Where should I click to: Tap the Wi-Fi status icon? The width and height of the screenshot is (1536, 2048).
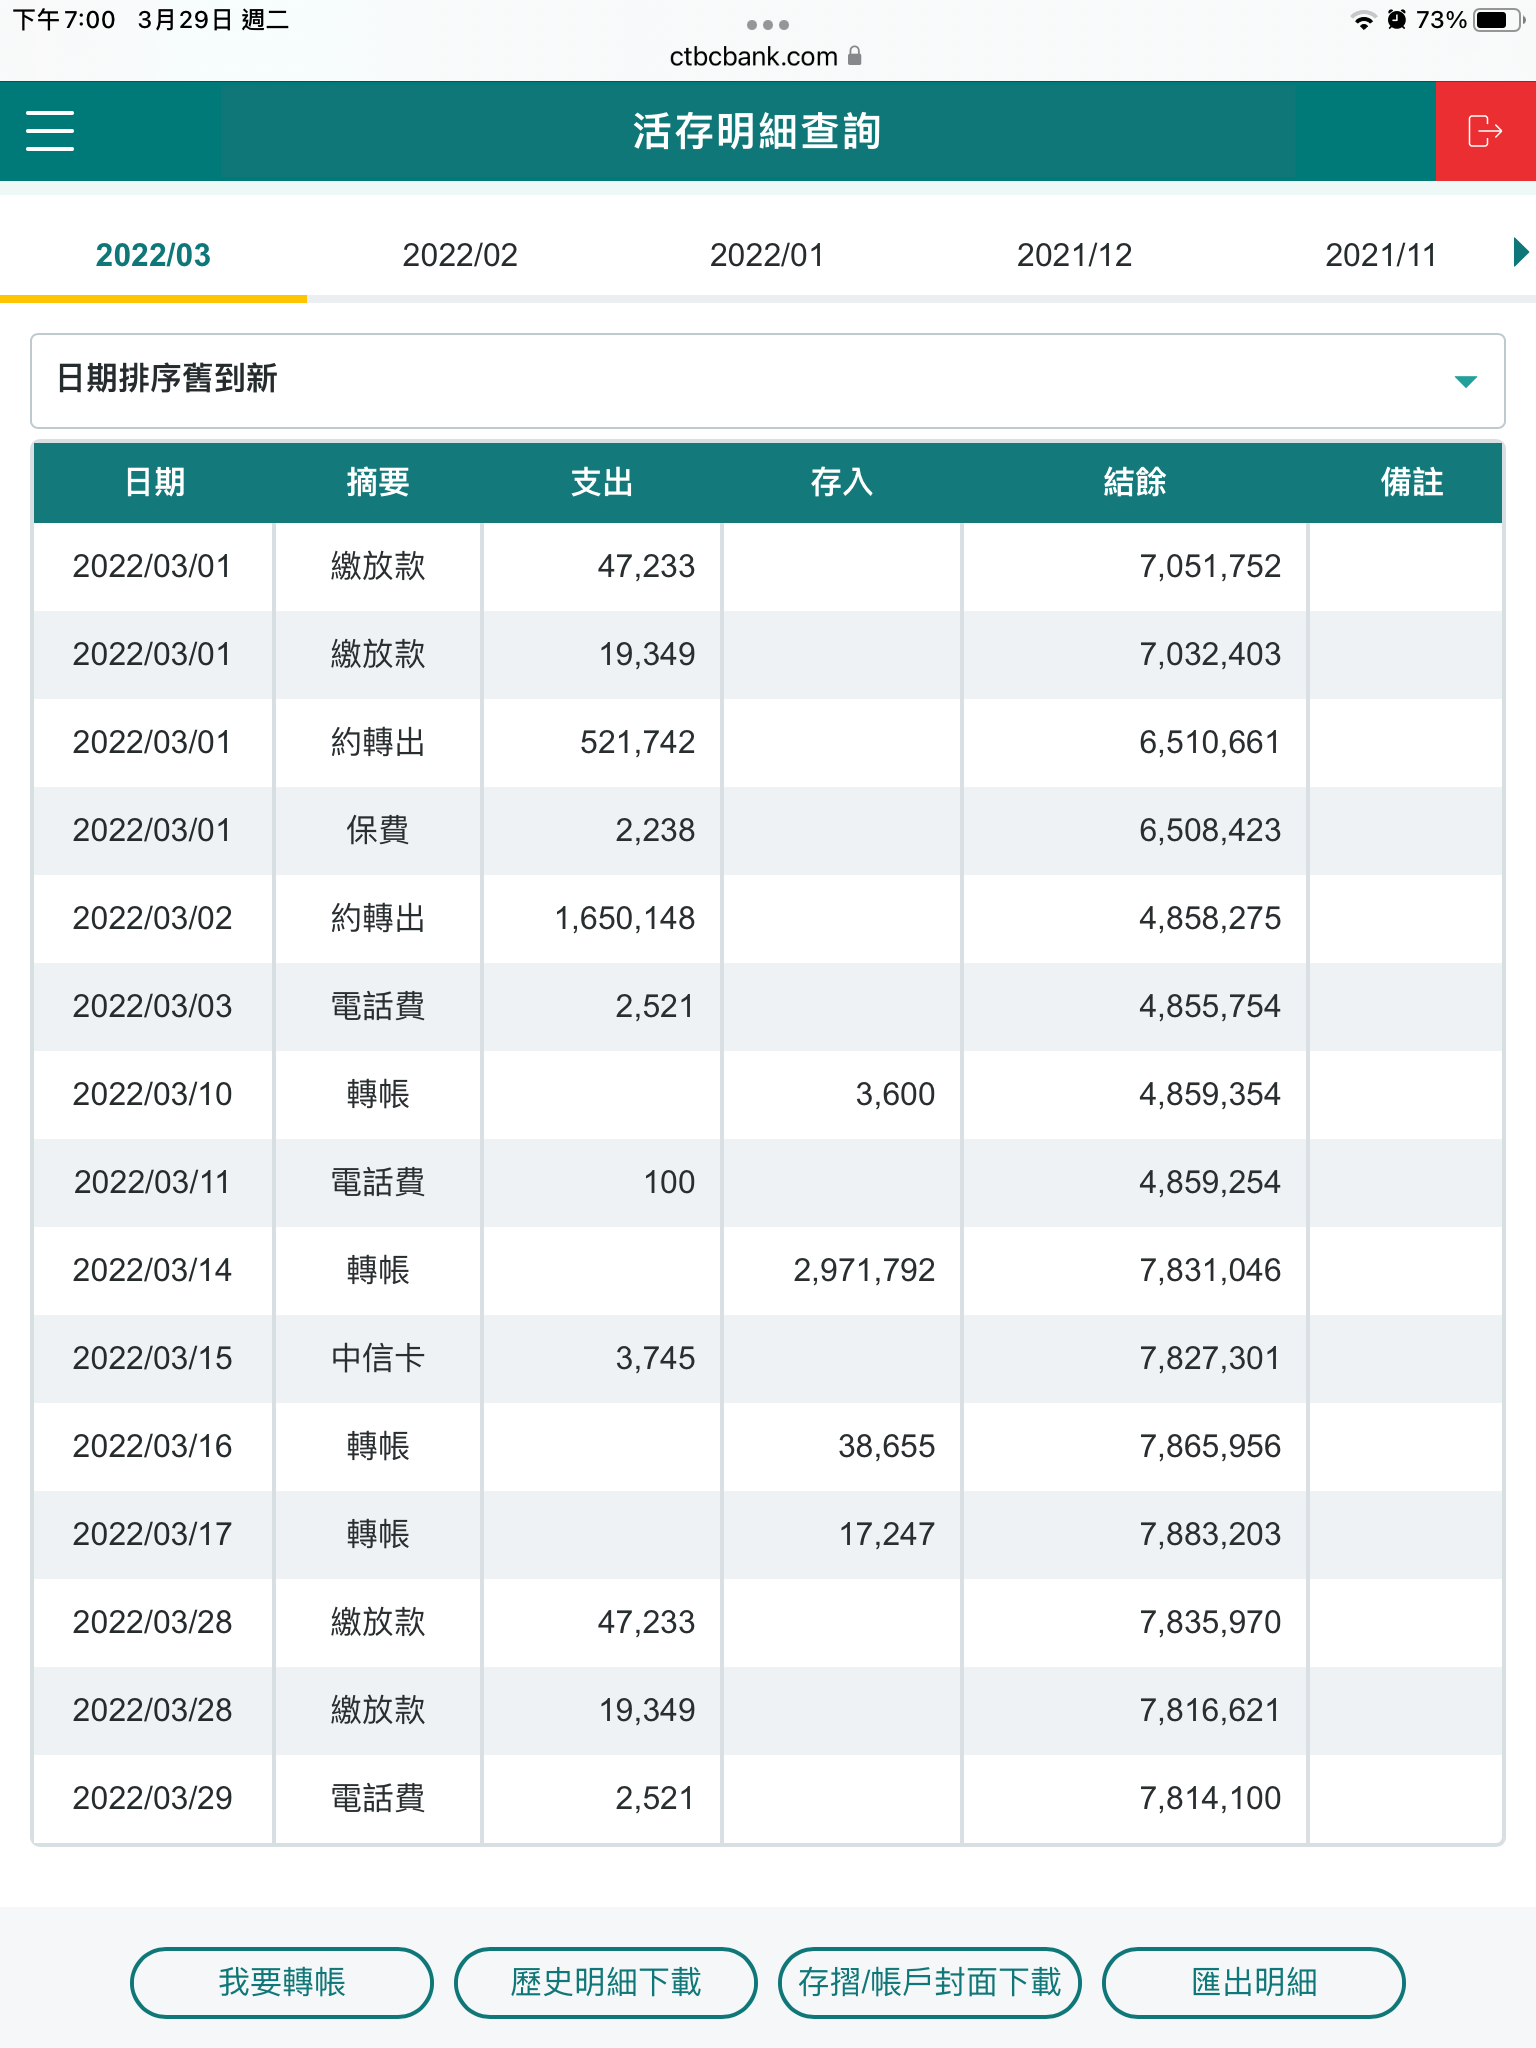[x=1362, y=20]
